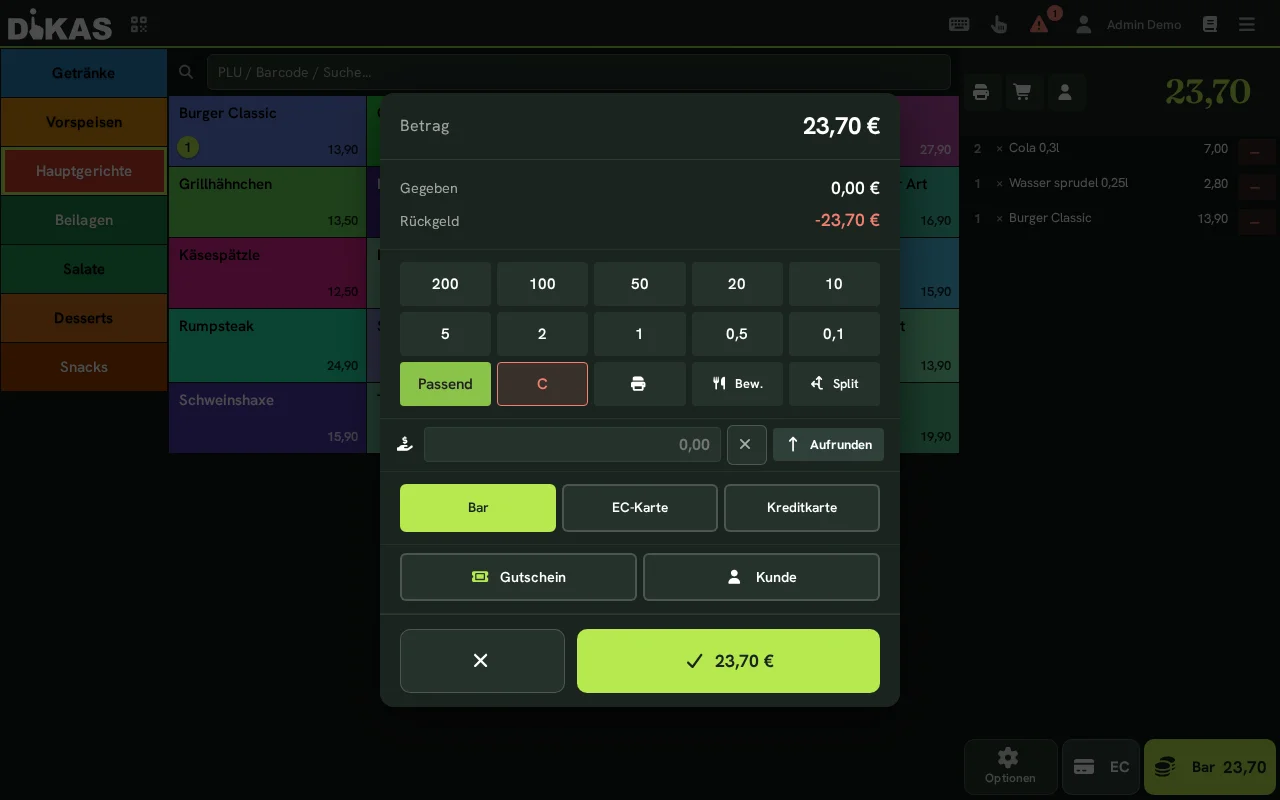Click the shopping cart icon above the order list
1280x800 pixels.
point(1022,92)
